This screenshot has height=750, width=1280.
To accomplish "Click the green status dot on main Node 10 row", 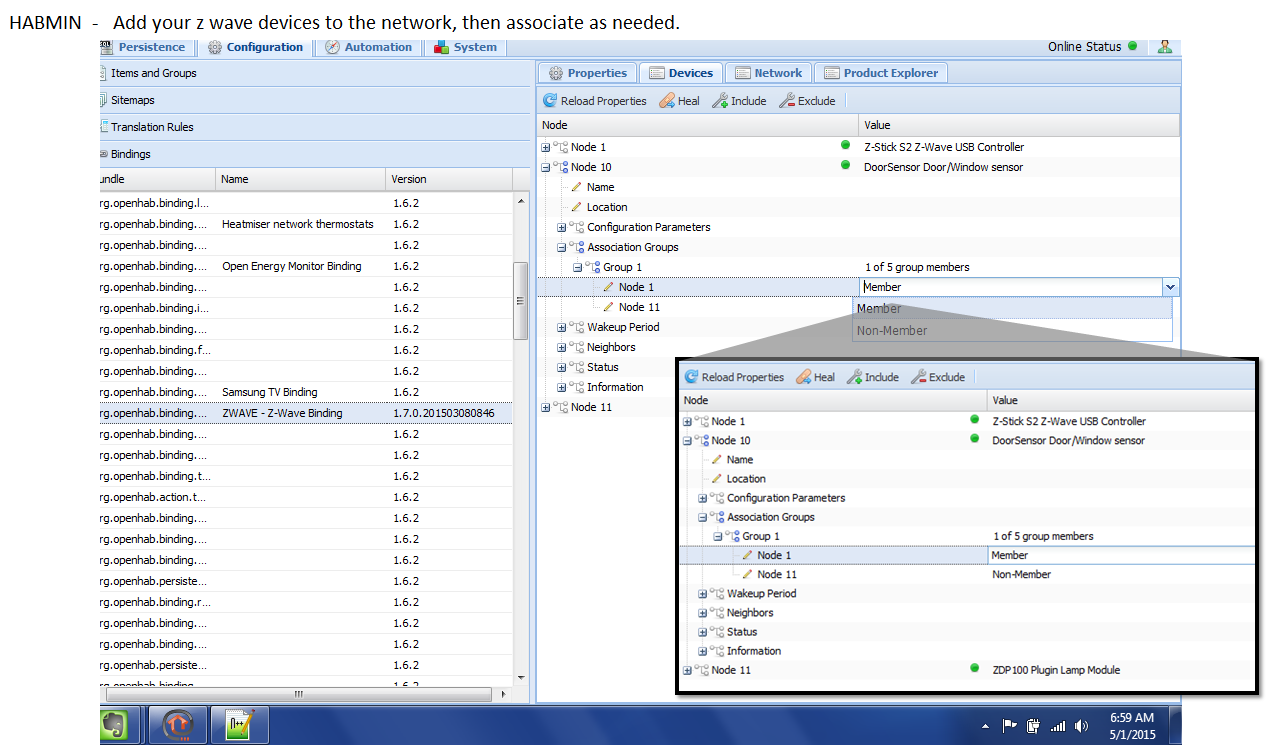I will click(846, 166).
